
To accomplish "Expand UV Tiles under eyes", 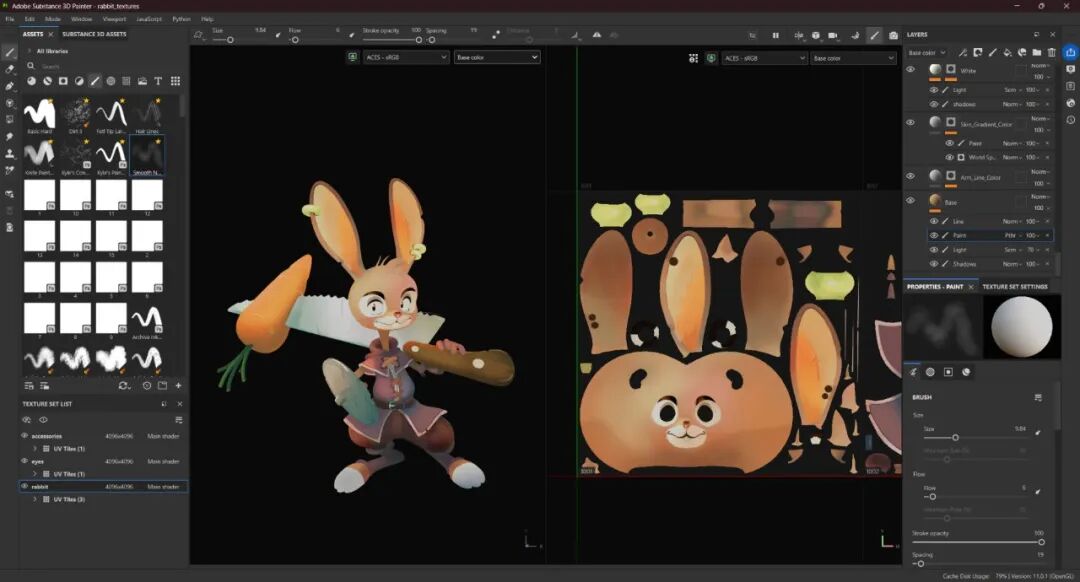I will tap(35, 474).
